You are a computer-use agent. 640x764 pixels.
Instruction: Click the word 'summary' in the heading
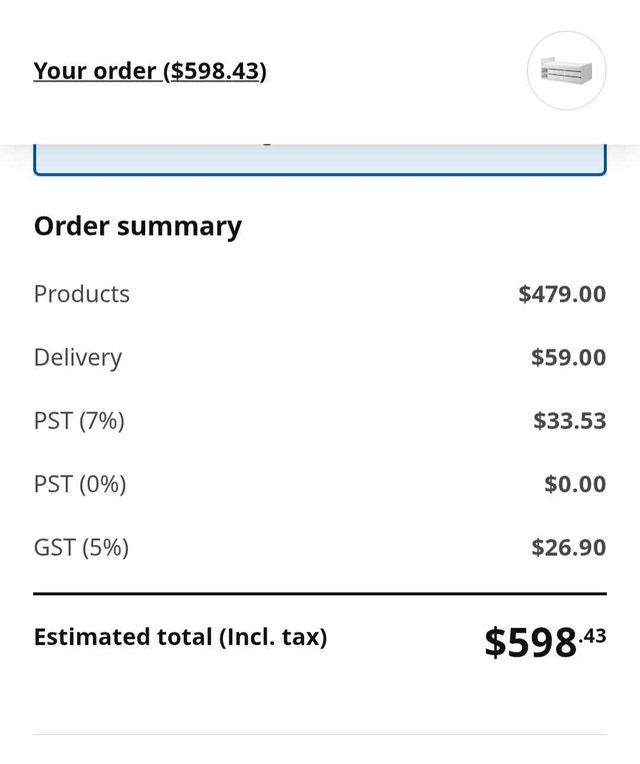coord(179,228)
